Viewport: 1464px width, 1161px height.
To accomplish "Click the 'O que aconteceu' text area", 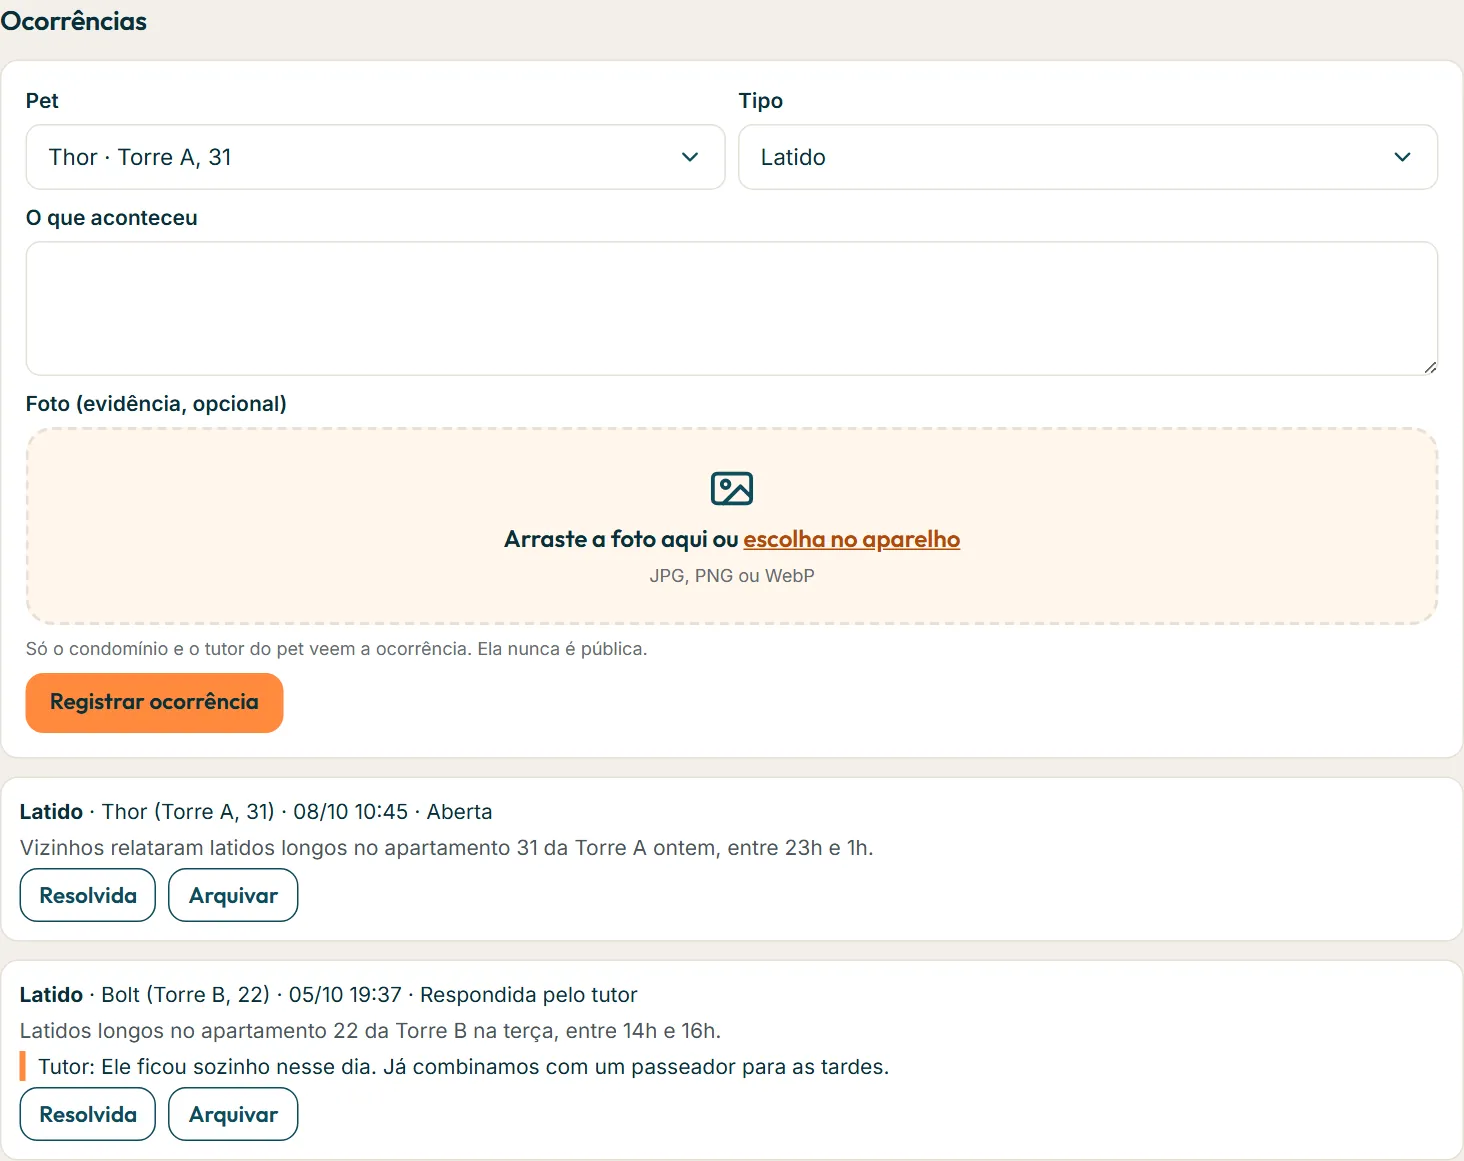I will tap(732, 308).
